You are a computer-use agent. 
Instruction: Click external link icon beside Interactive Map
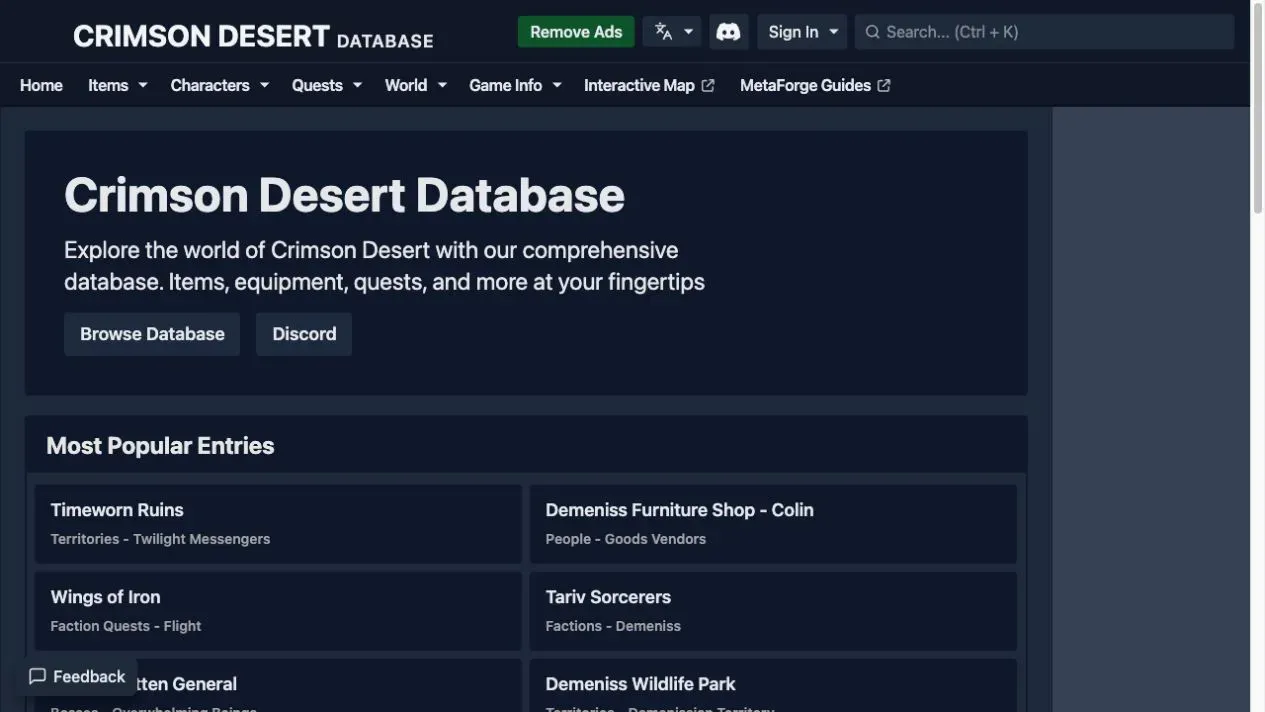click(x=708, y=86)
